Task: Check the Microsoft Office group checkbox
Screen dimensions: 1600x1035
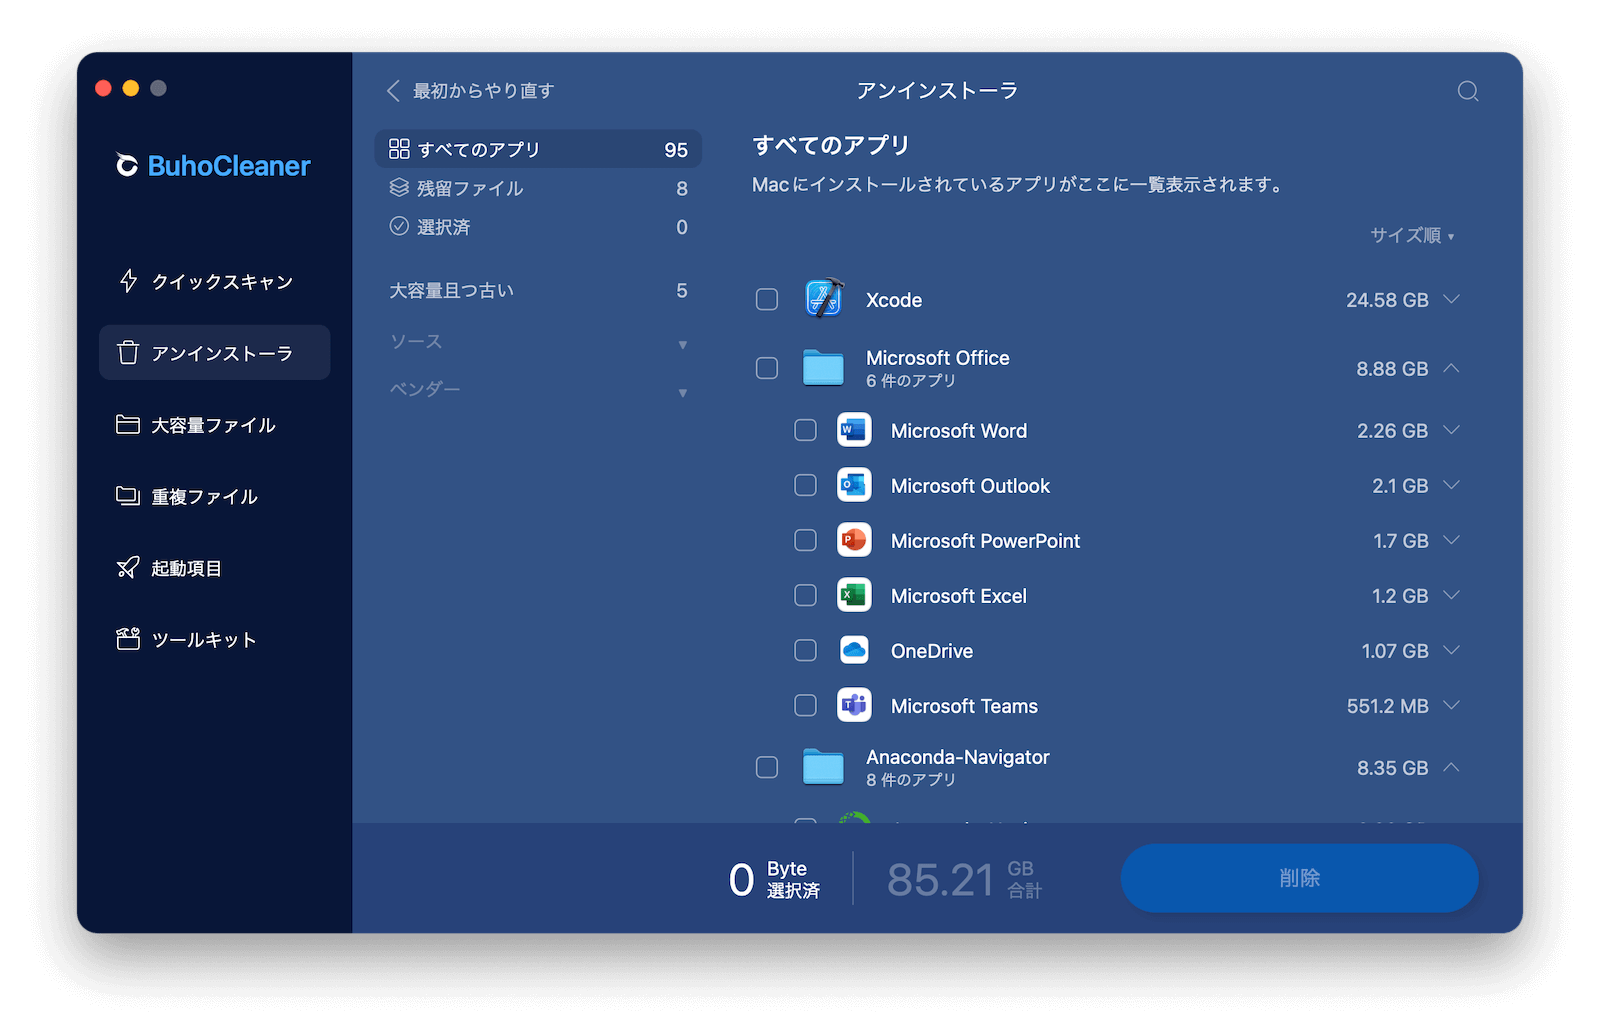Action: (x=767, y=368)
